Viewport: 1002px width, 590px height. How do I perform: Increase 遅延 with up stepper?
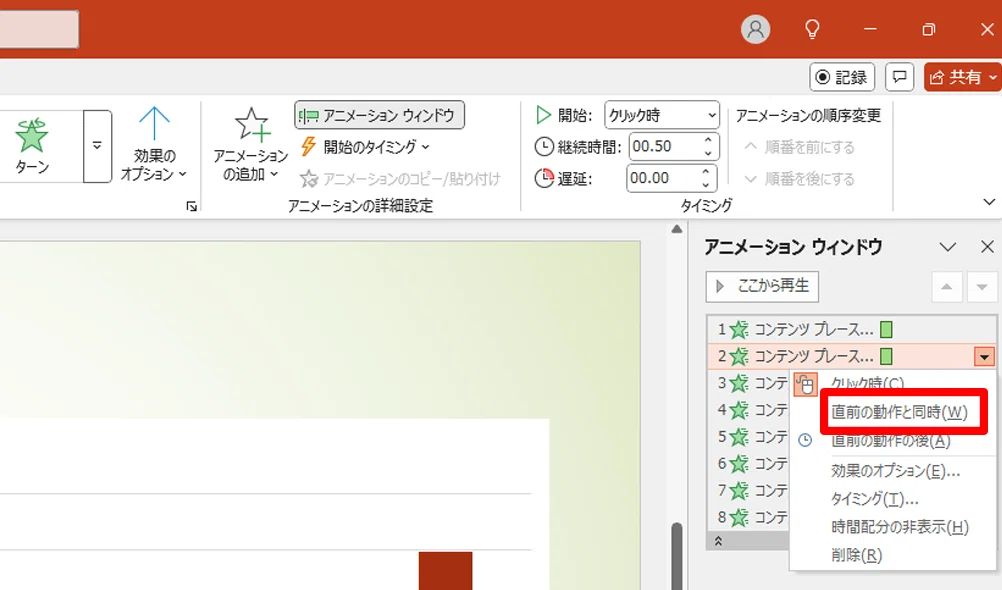705,171
